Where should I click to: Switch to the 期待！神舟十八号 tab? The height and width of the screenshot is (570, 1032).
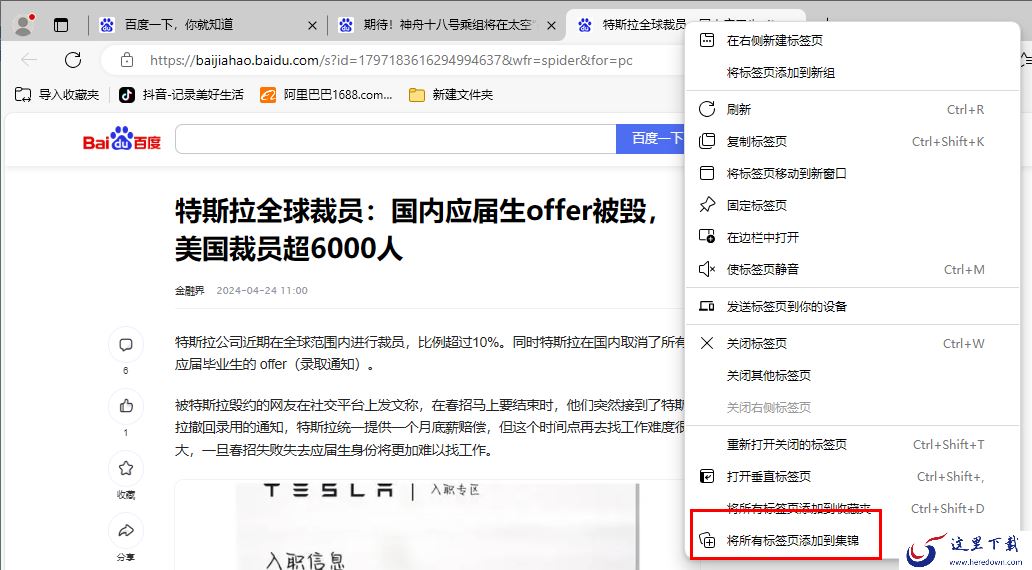(447, 25)
